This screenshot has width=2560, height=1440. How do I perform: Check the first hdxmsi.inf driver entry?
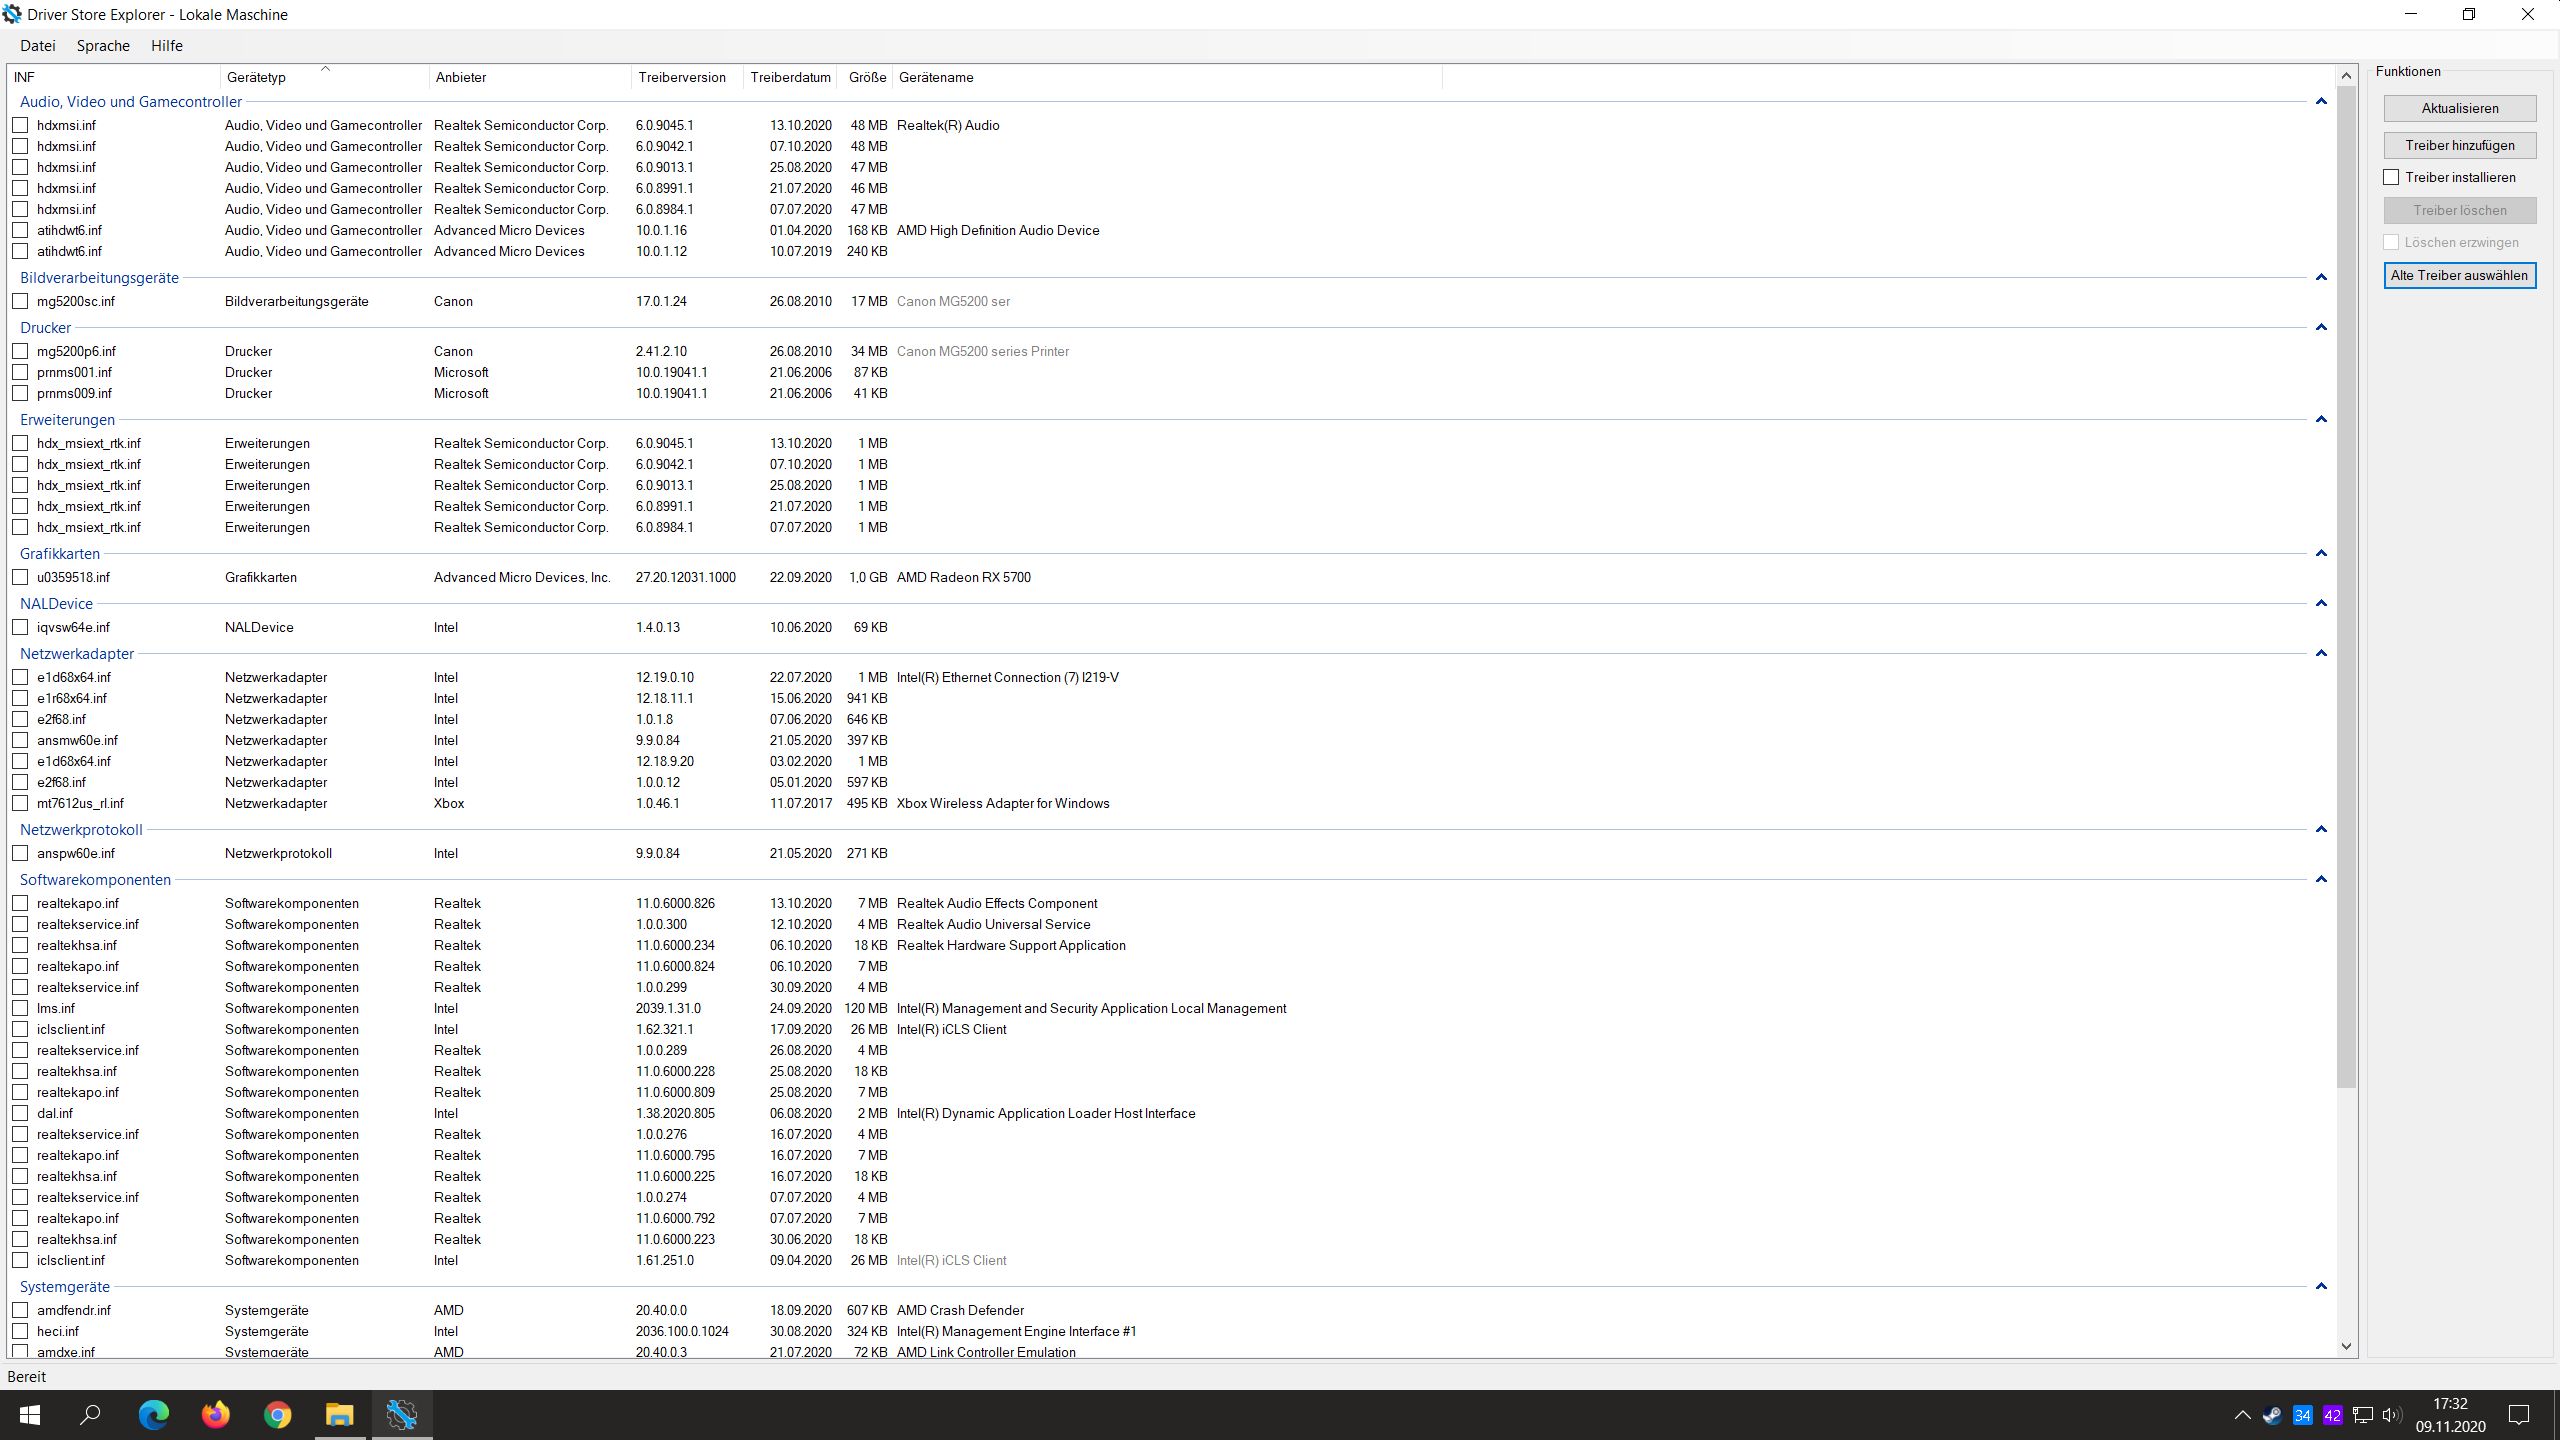[21, 125]
